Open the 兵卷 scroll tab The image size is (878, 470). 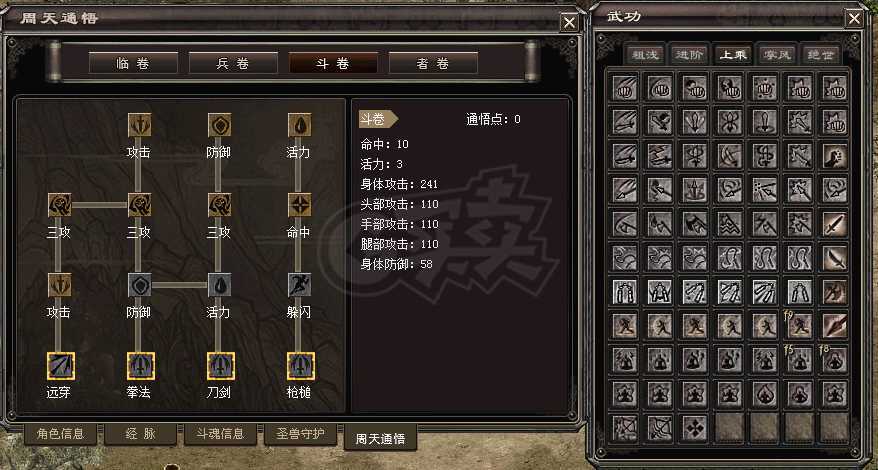point(233,63)
